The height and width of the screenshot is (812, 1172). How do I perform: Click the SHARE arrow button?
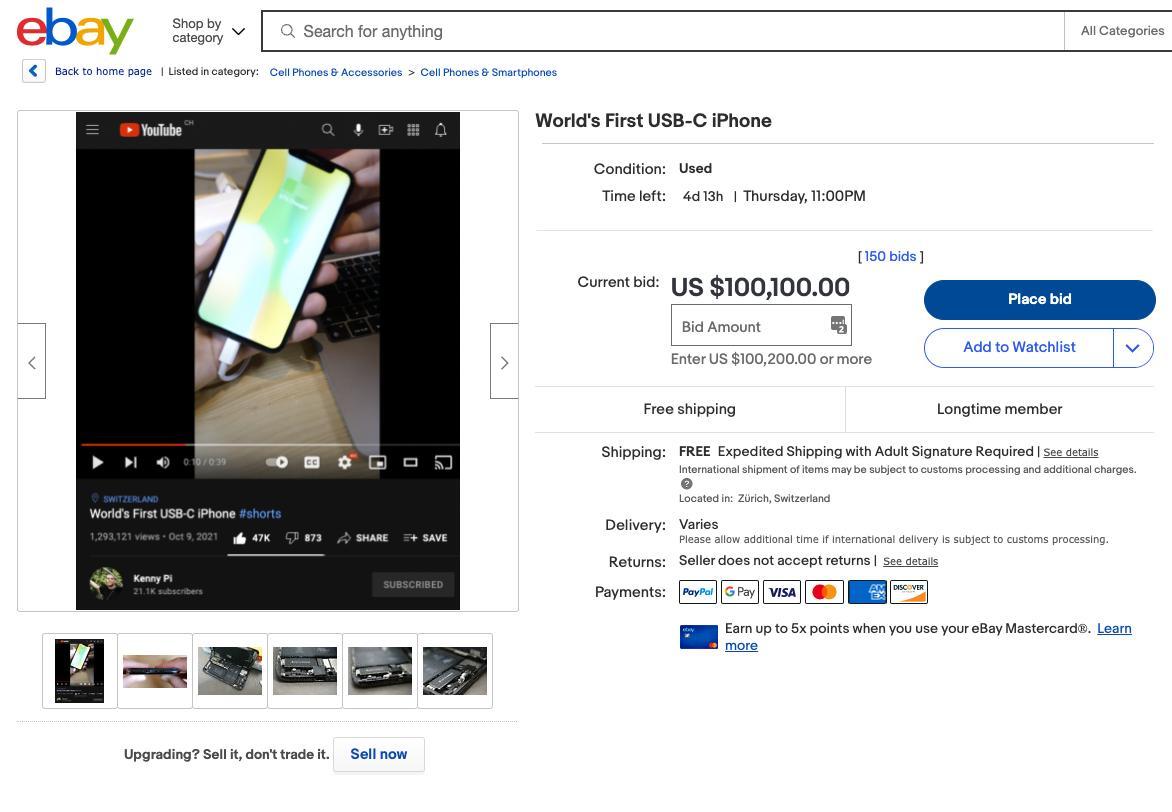(x=363, y=538)
